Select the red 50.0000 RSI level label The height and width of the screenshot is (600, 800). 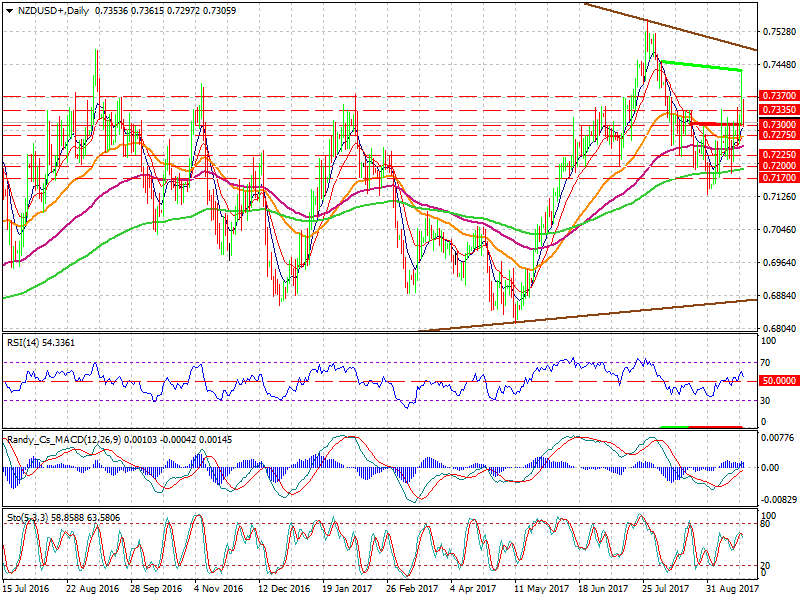[x=777, y=381]
